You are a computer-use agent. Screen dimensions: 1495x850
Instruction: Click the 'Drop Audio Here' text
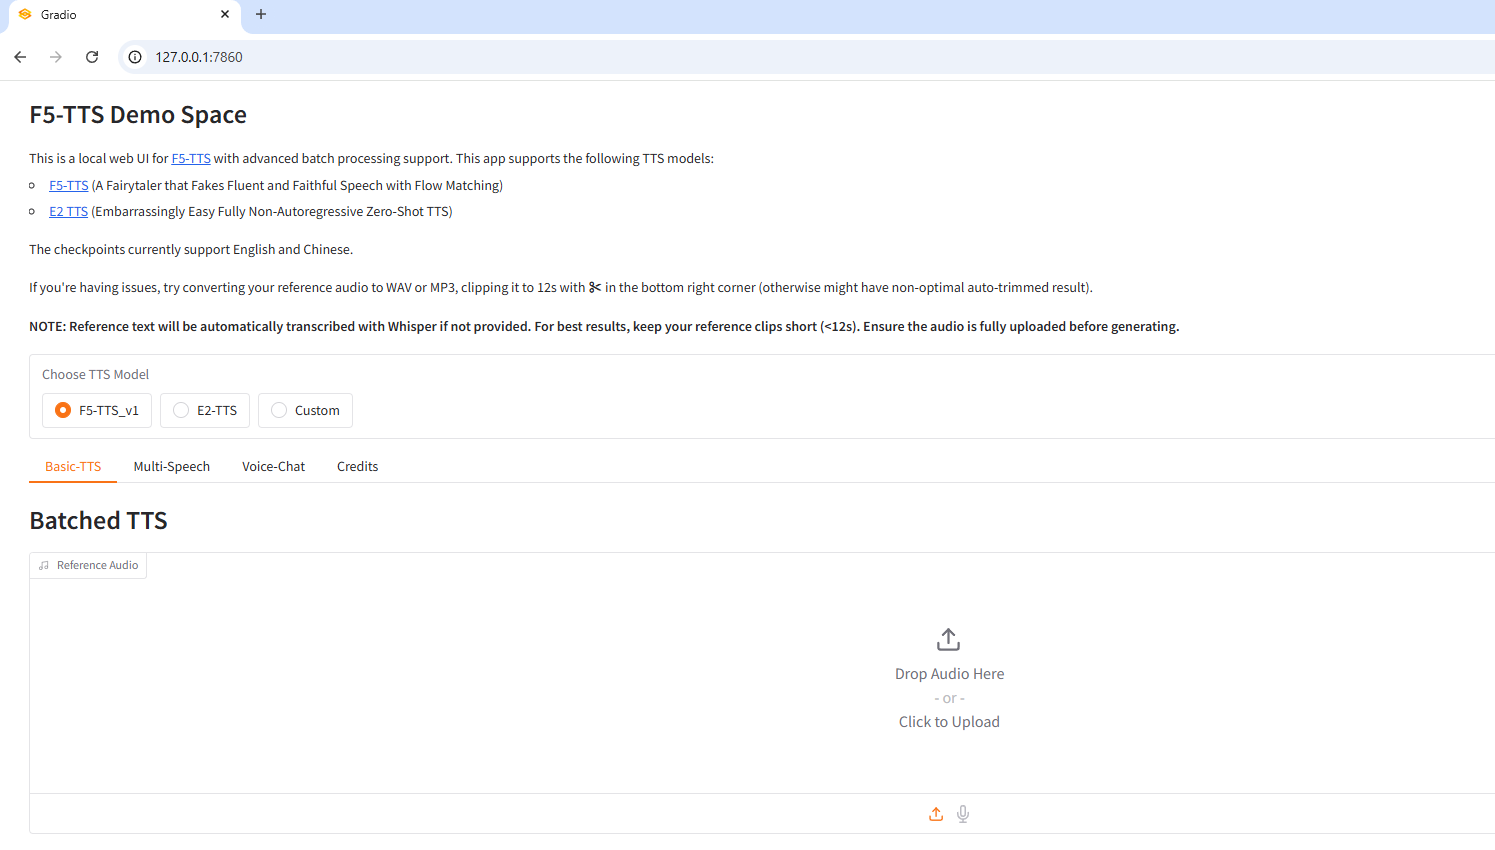click(x=949, y=674)
